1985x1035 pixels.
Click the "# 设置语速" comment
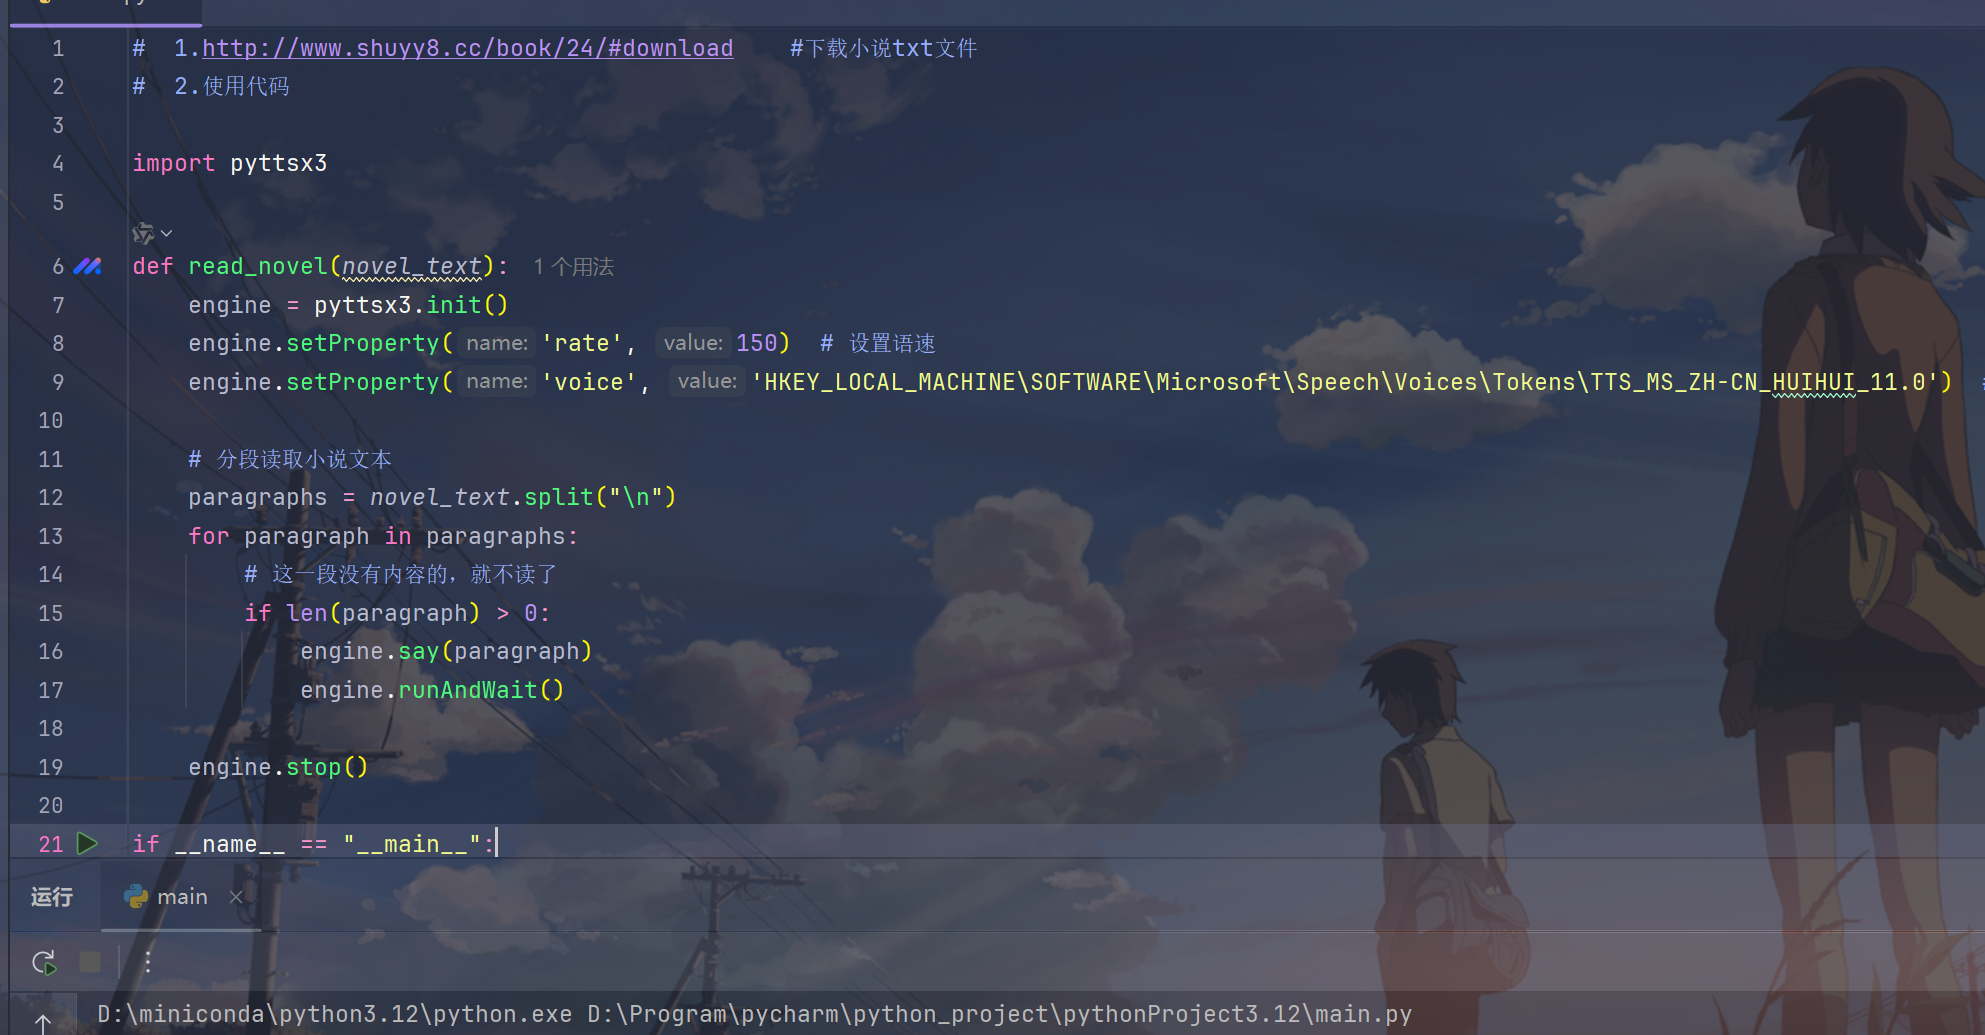[878, 343]
